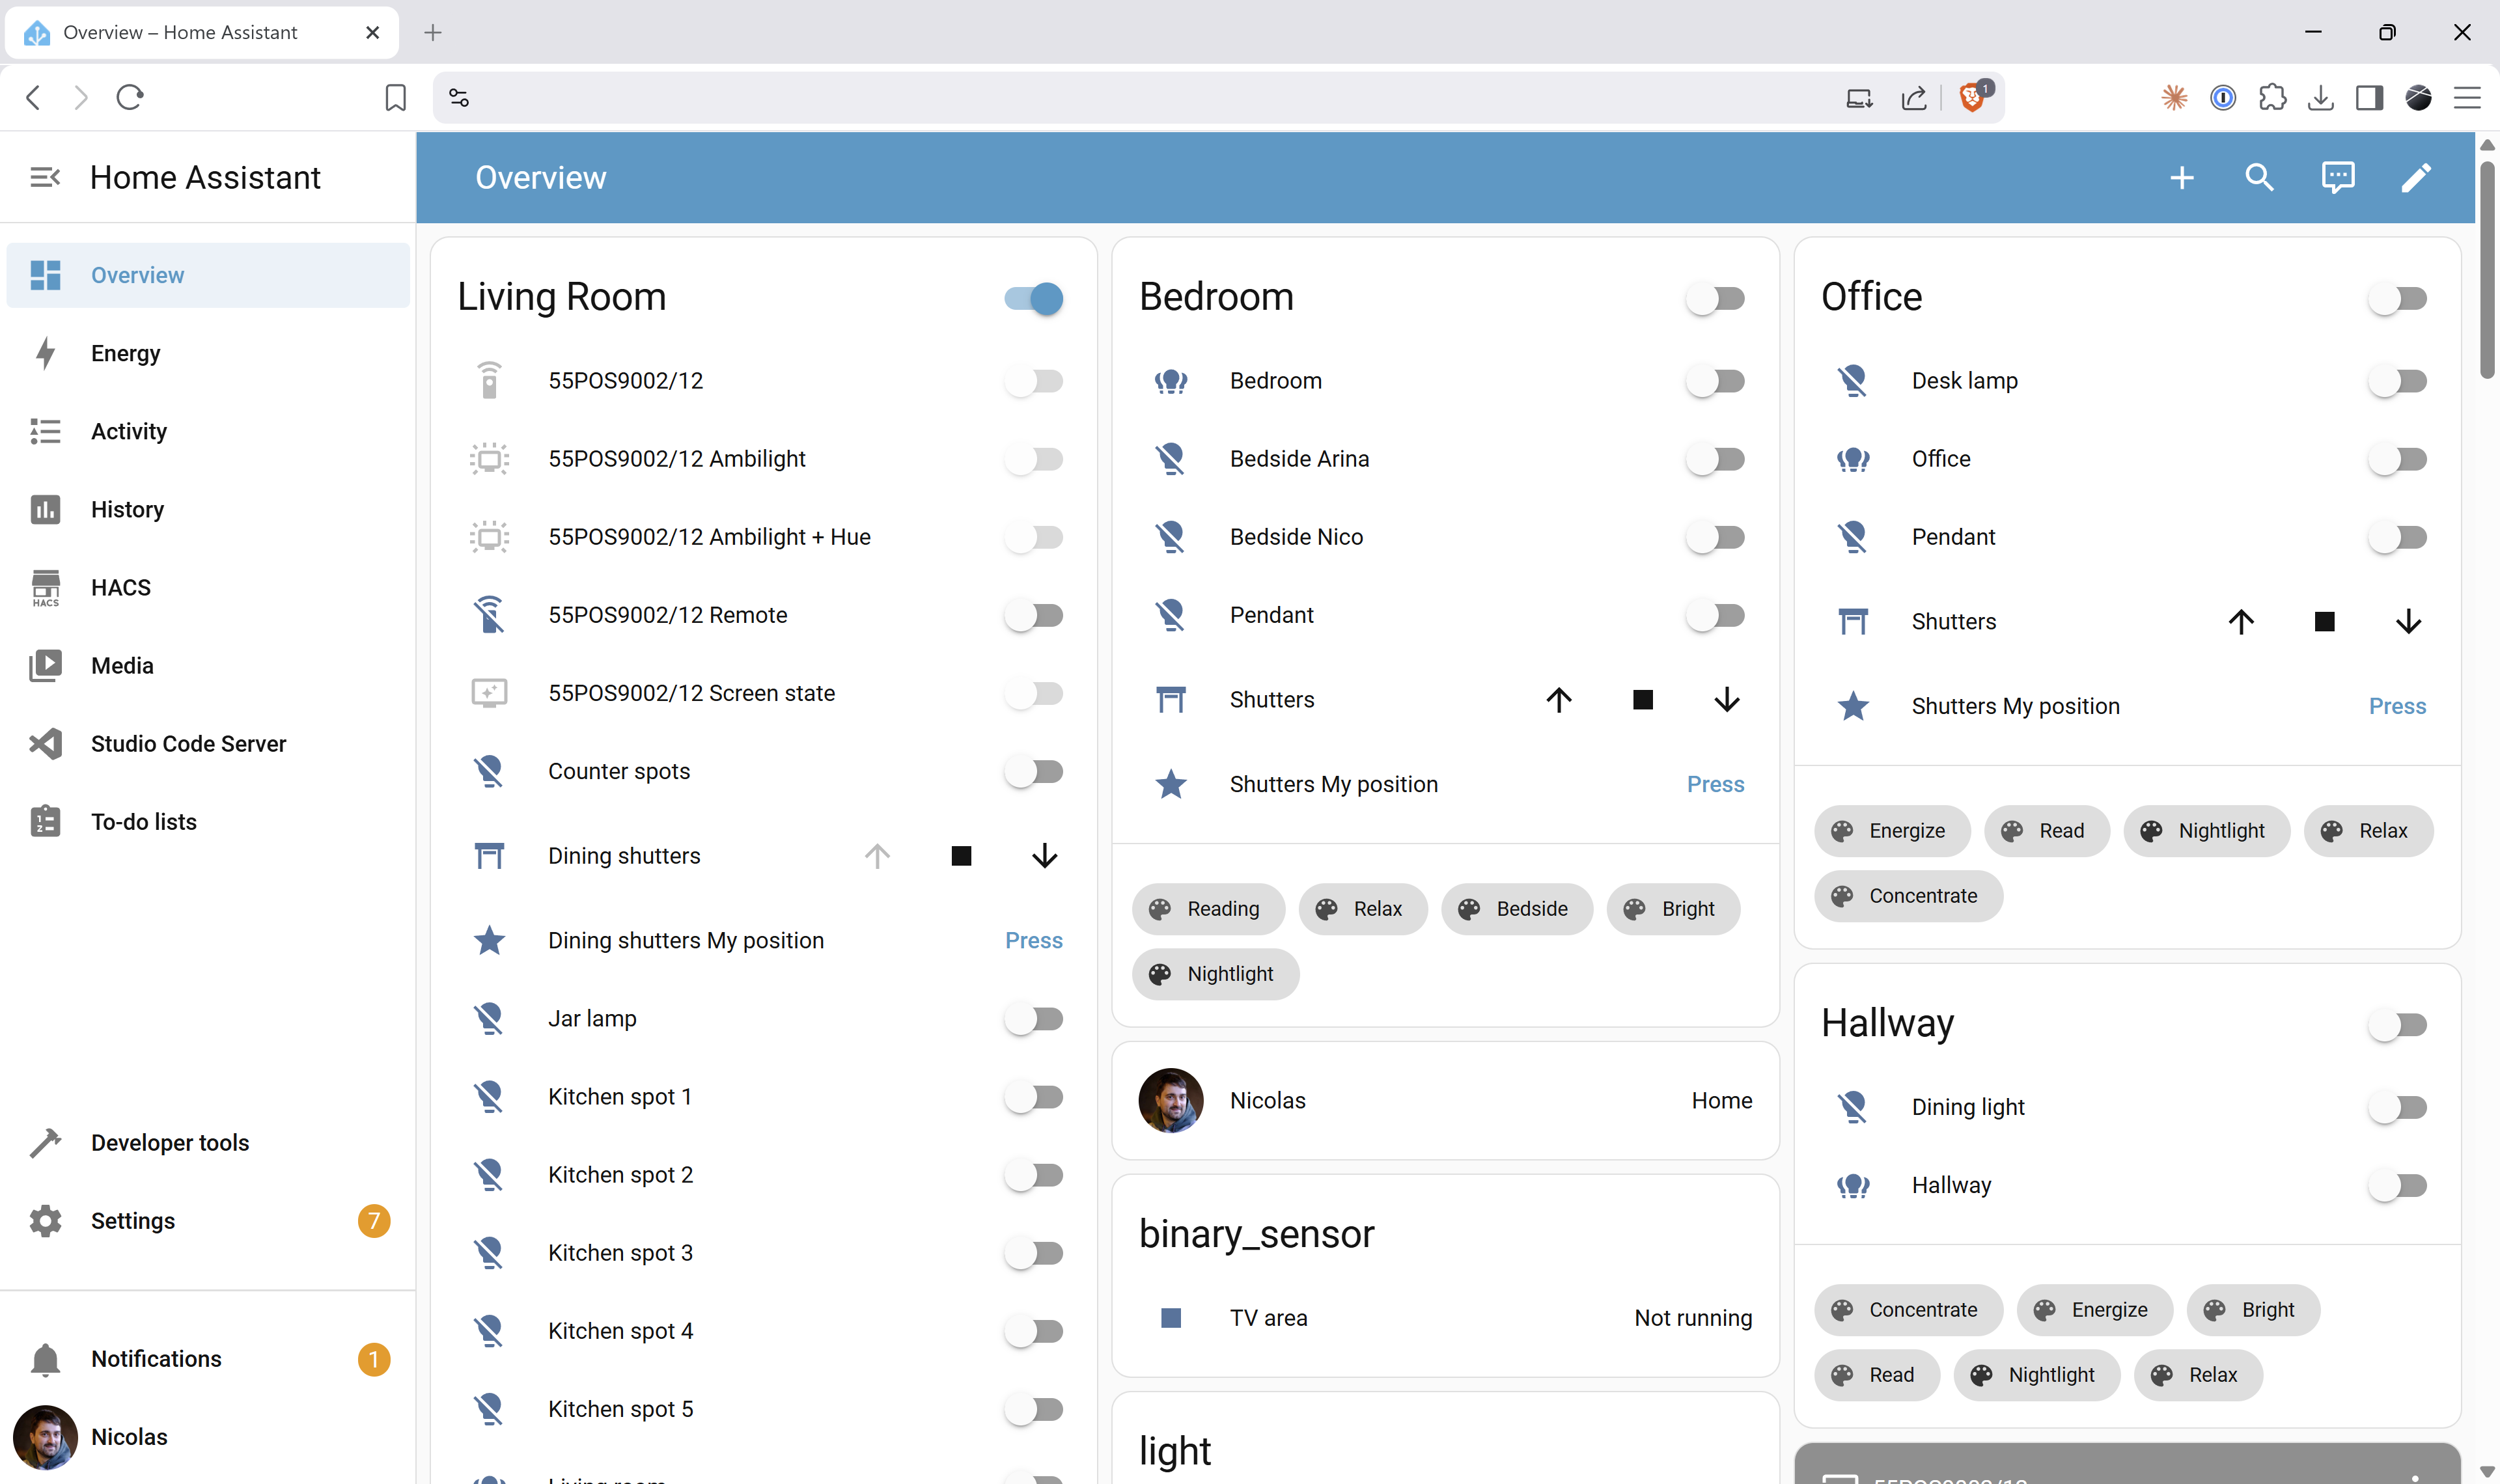
Task: Bookmark this page icon
Action: (x=395, y=97)
